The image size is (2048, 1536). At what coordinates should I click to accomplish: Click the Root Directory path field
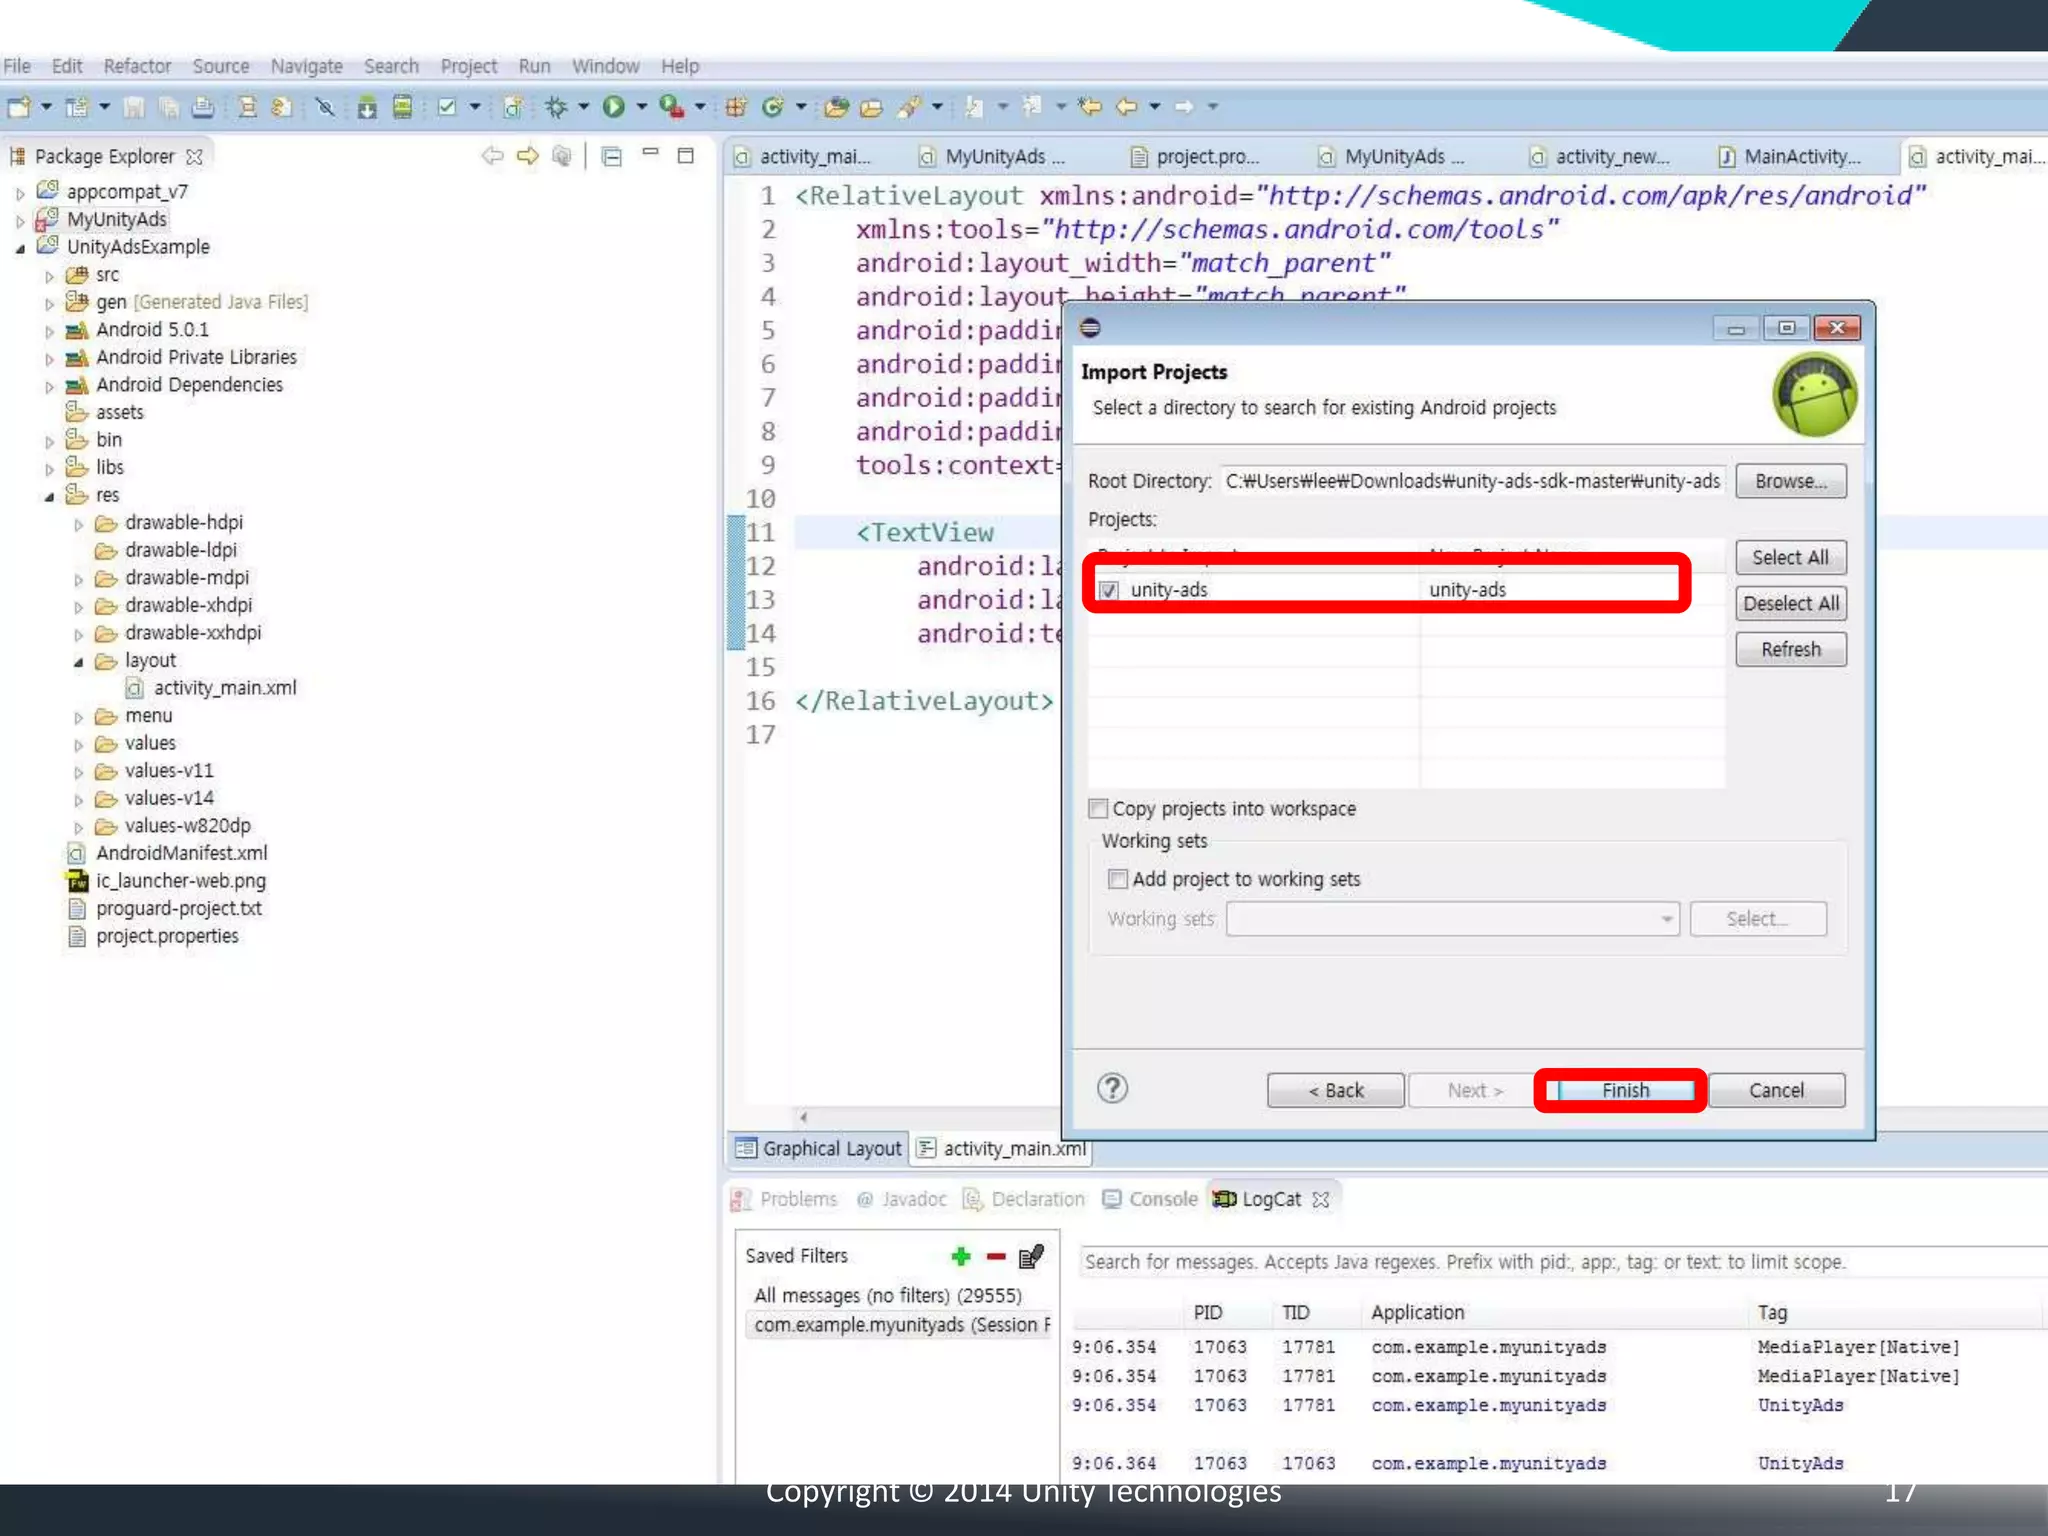(1471, 481)
